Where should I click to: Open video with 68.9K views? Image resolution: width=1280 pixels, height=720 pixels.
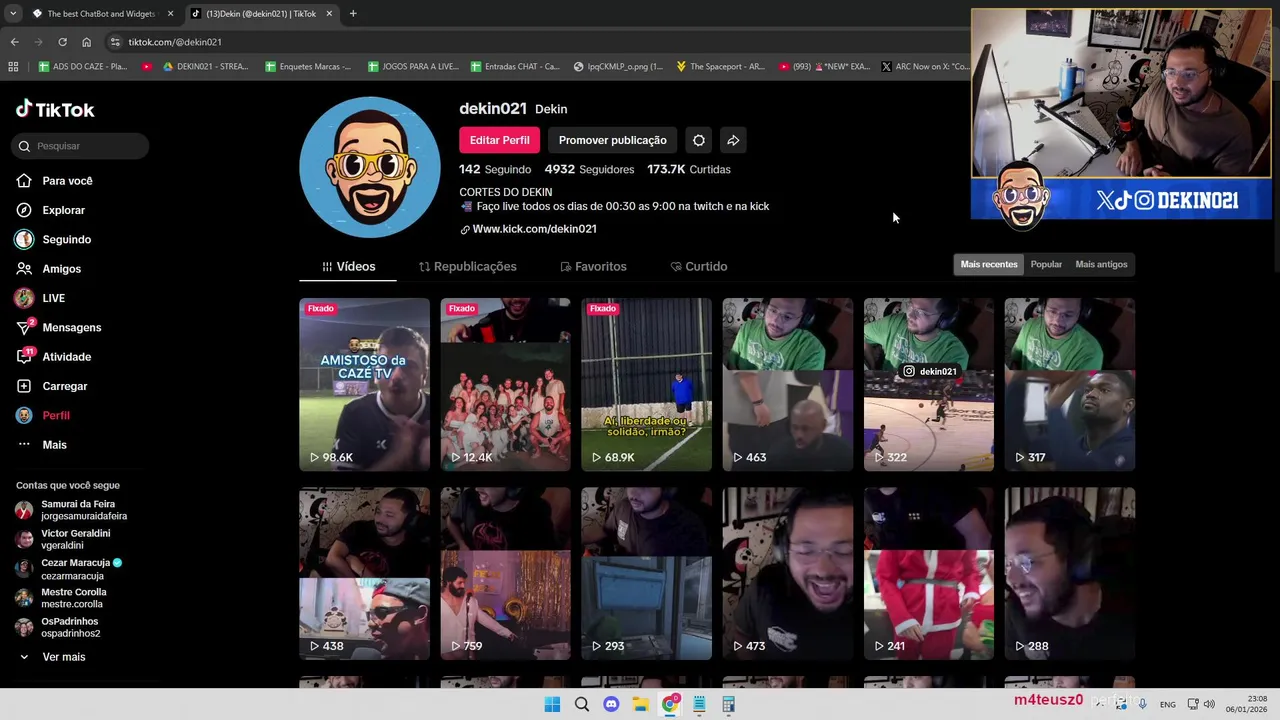[646, 384]
